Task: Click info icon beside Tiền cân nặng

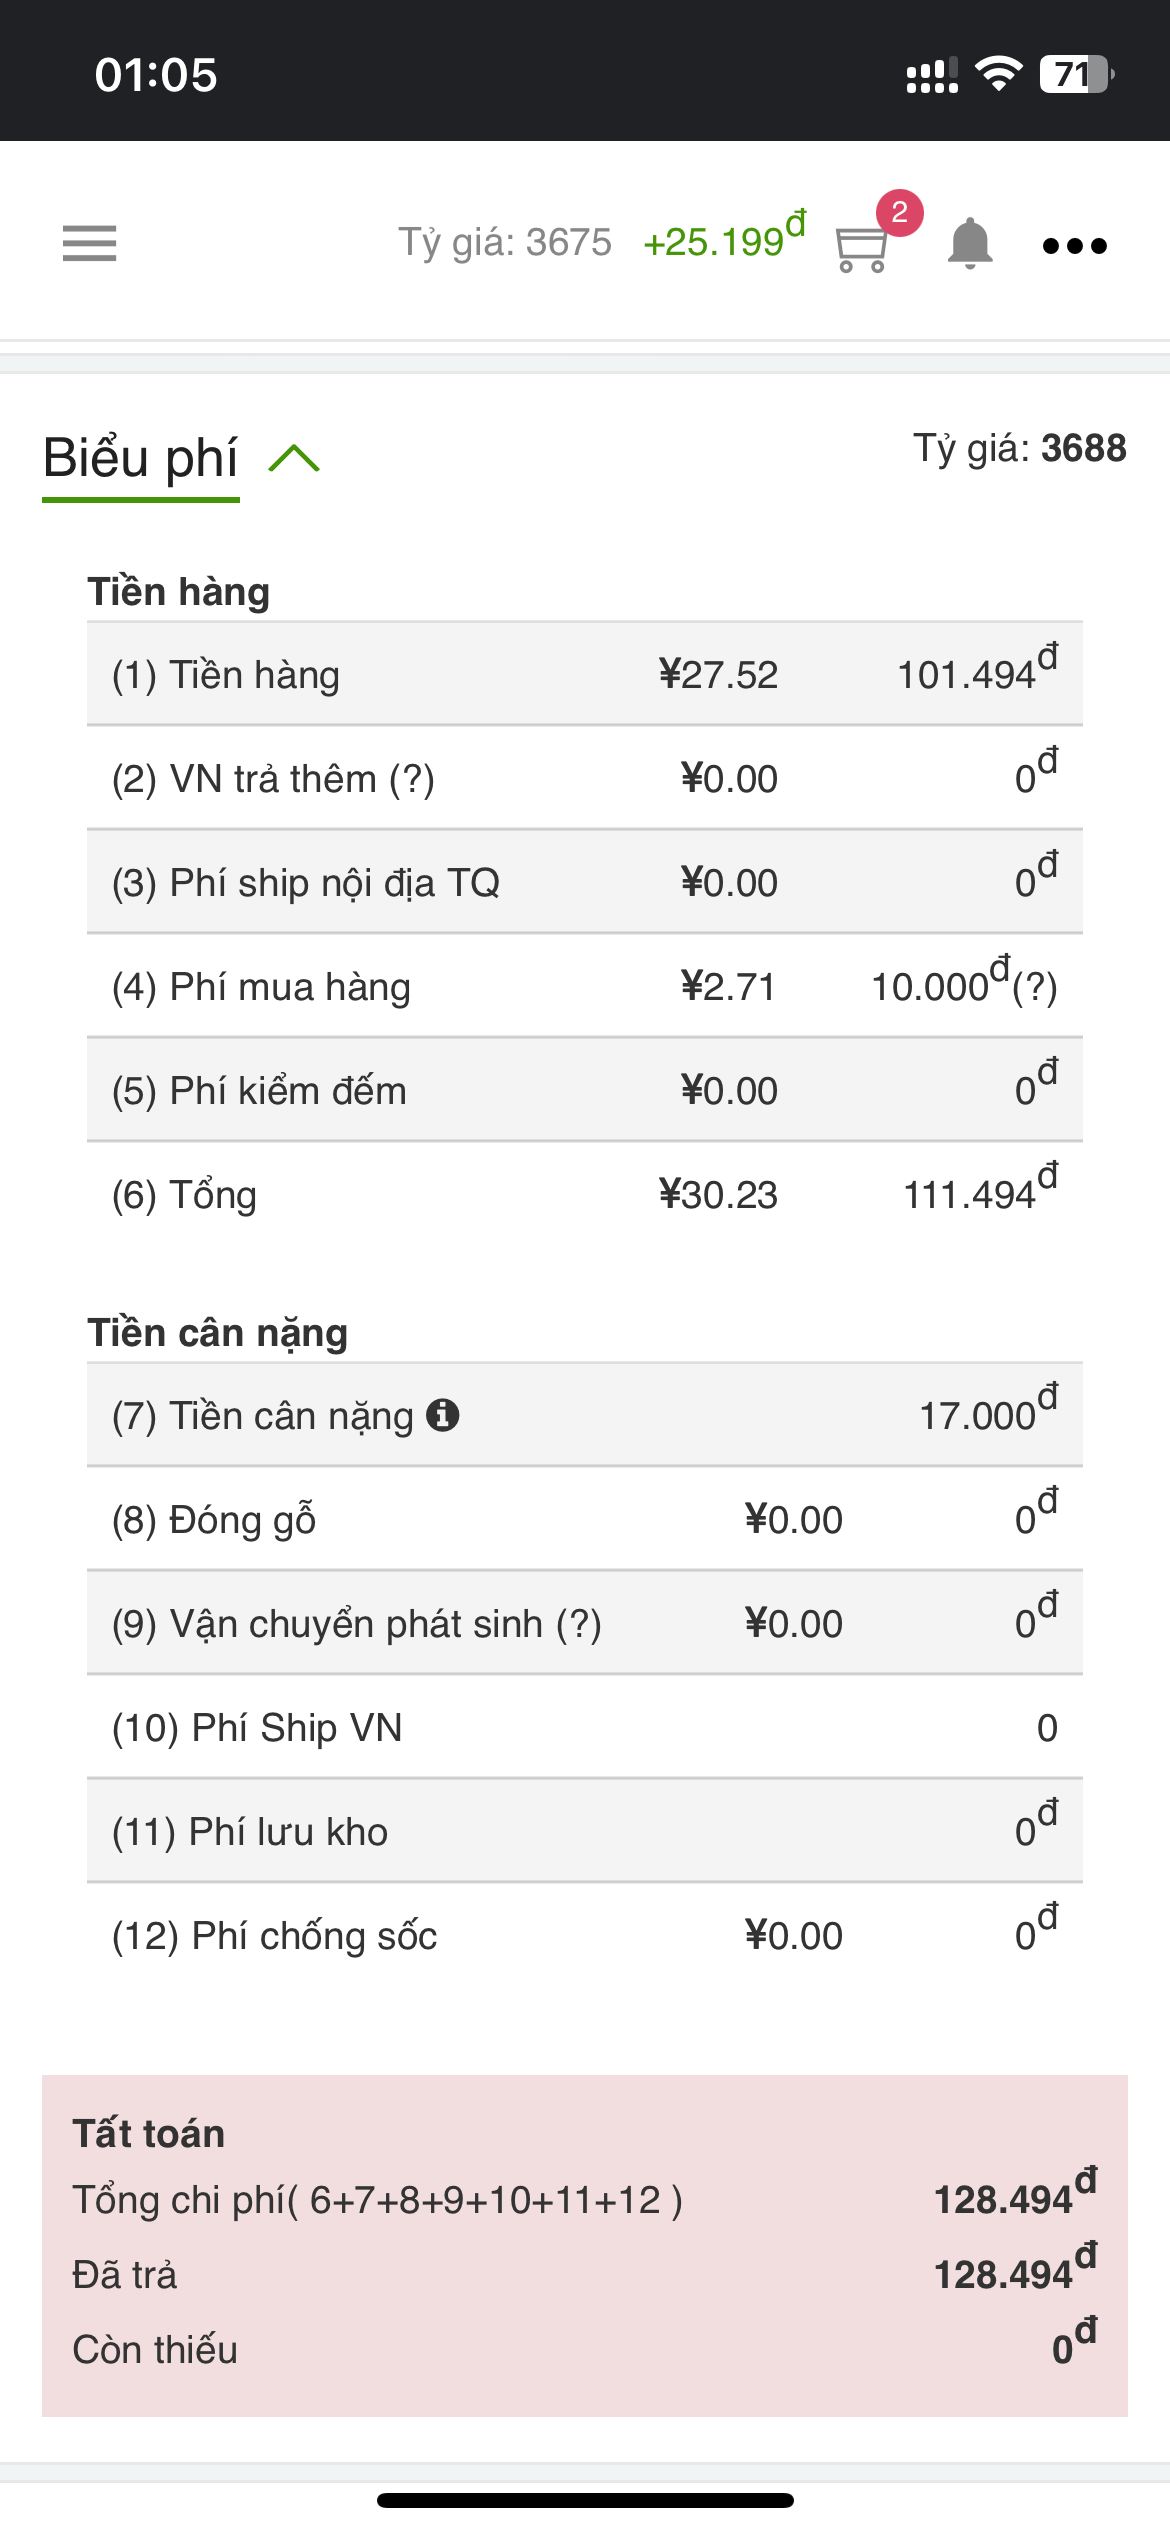Action: coord(442,1414)
